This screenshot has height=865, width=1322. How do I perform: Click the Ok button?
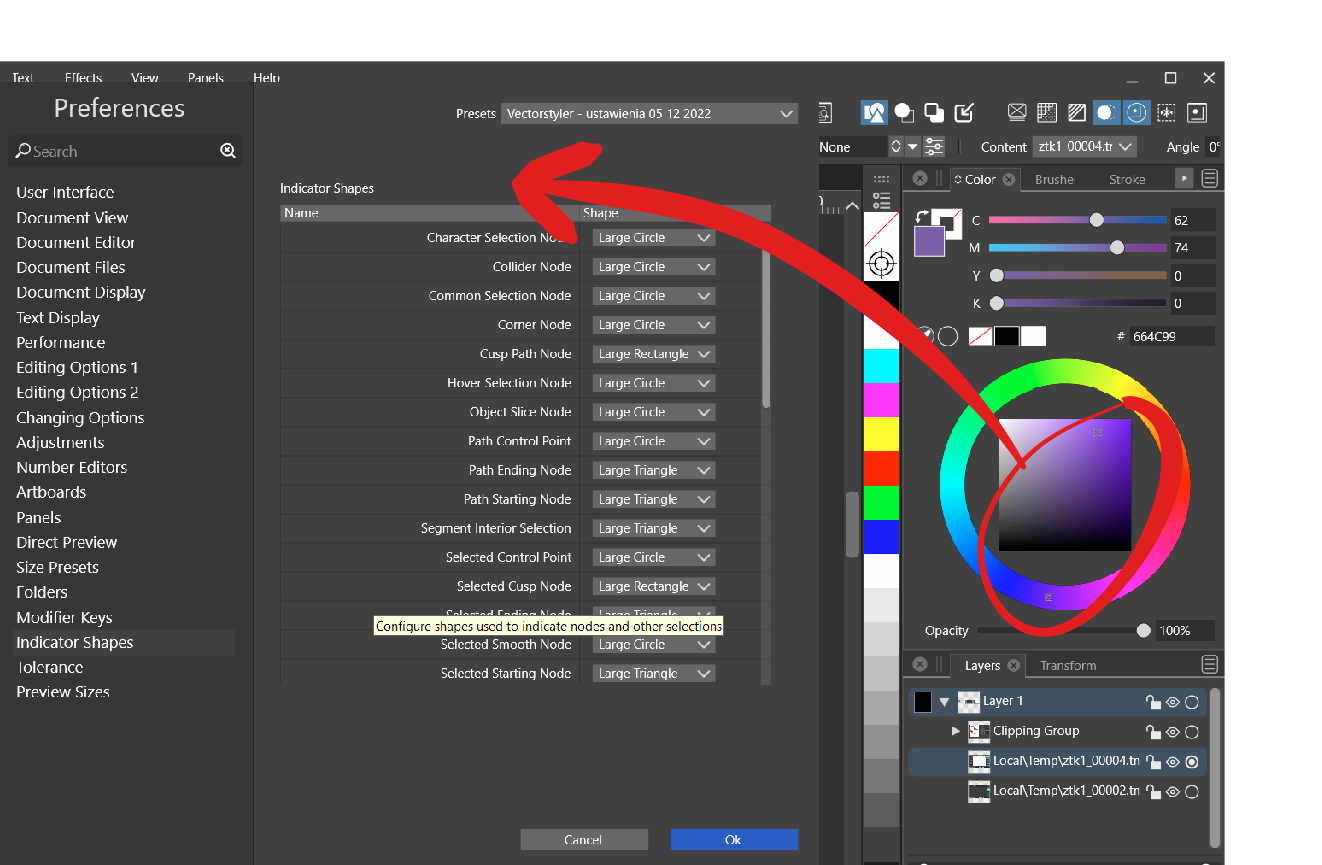pyautogui.click(x=733, y=840)
